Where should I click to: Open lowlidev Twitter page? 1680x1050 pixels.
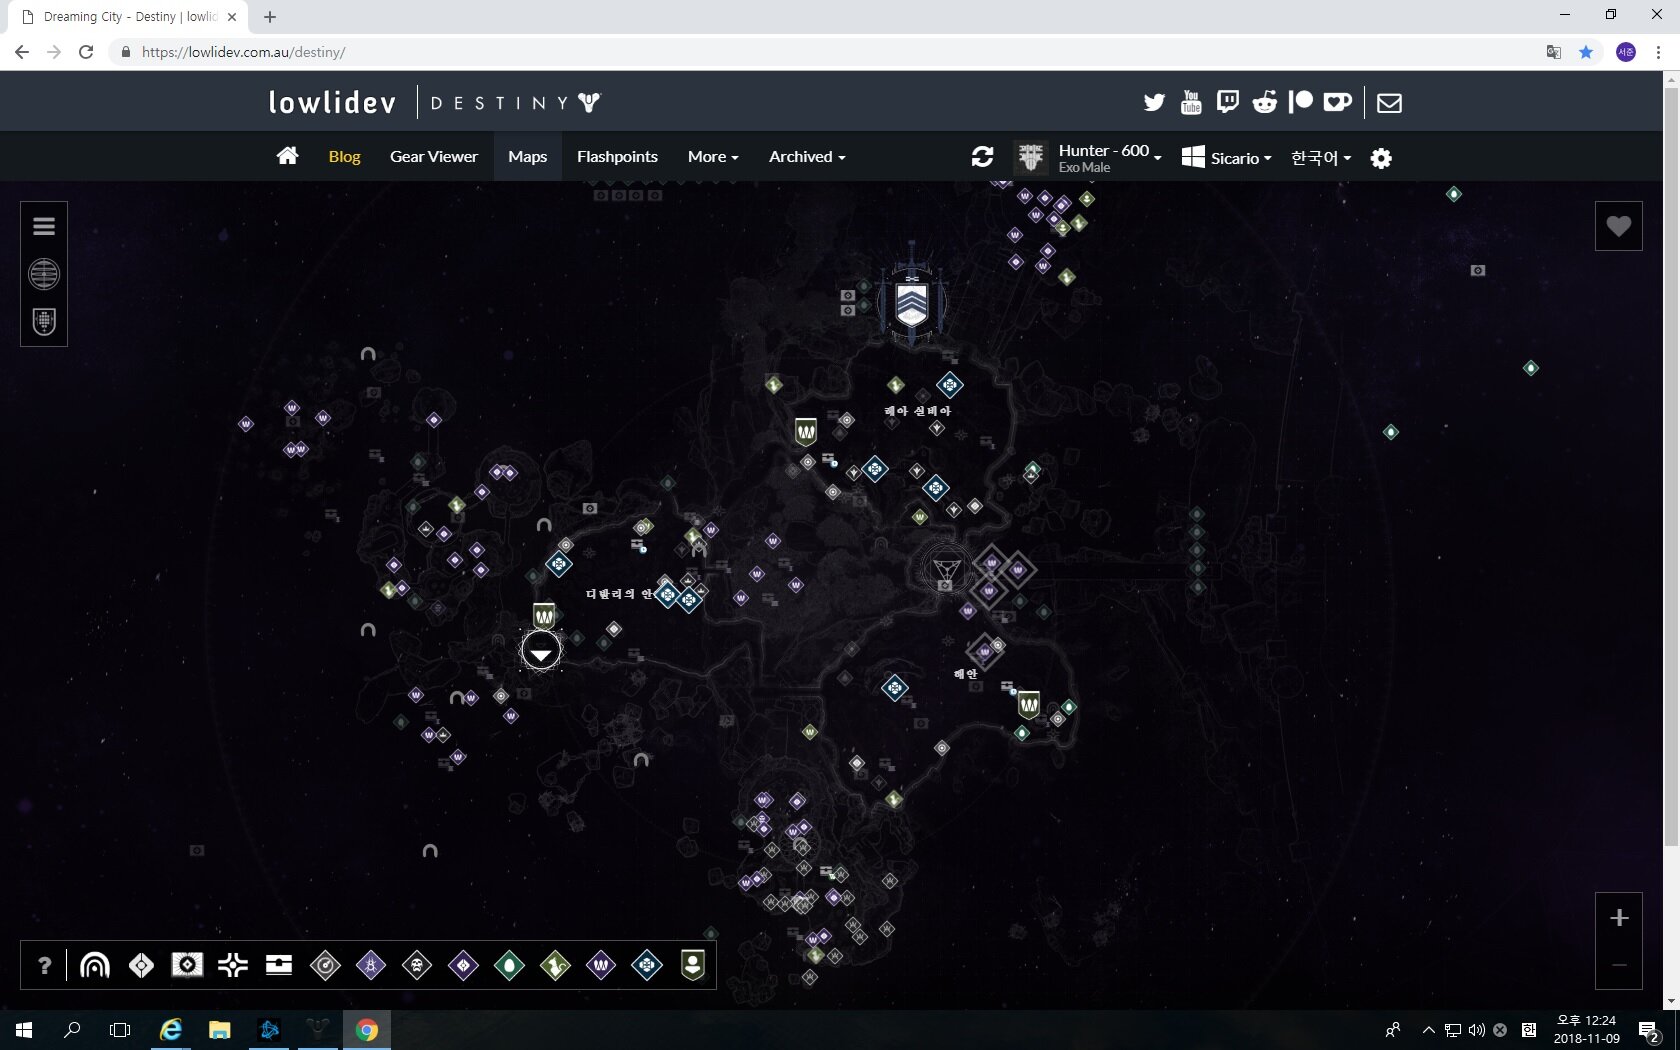click(1154, 102)
